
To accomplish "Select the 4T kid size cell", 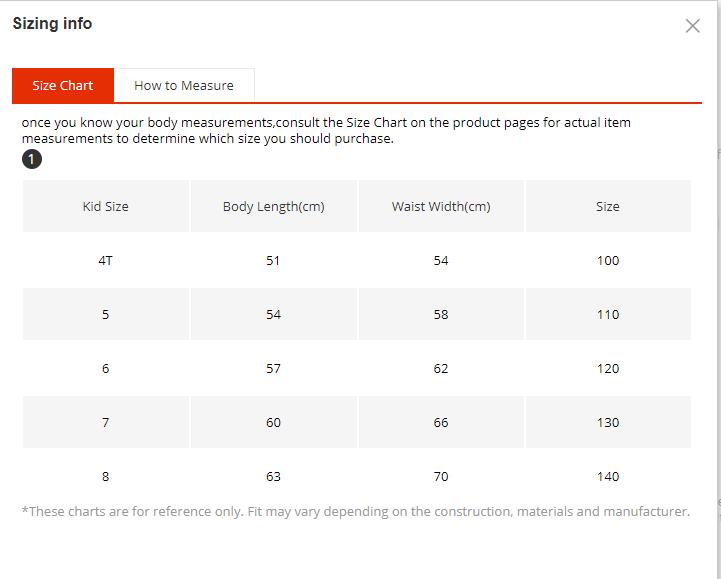I will tap(105, 260).
